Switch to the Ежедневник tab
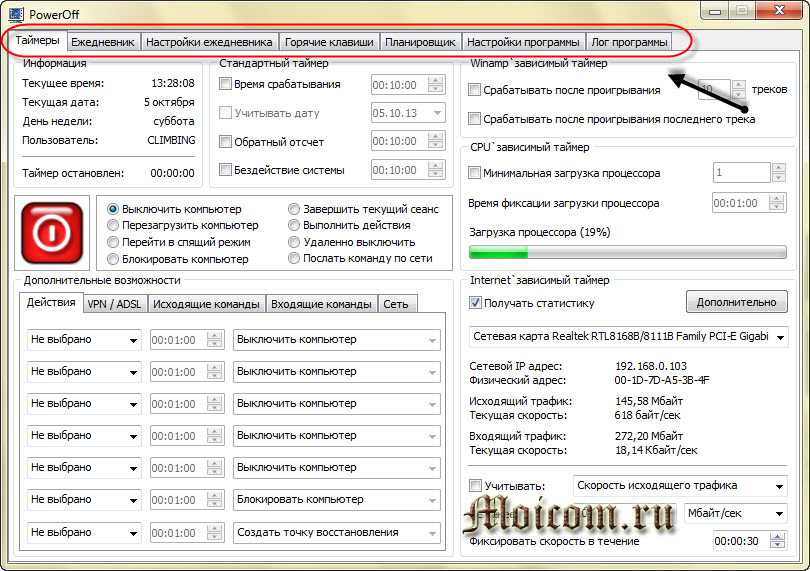 [x=103, y=42]
